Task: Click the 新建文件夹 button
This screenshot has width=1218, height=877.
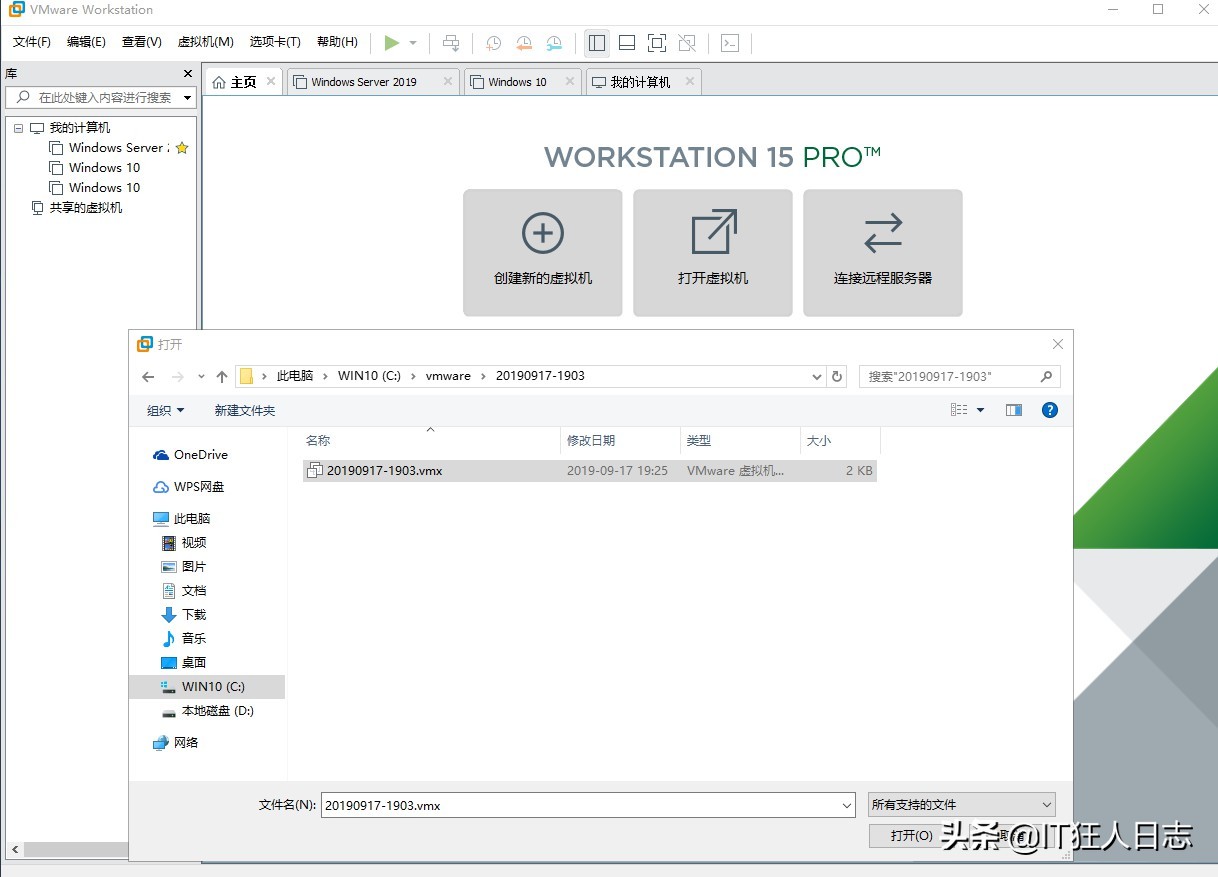Action: point(244,410)
